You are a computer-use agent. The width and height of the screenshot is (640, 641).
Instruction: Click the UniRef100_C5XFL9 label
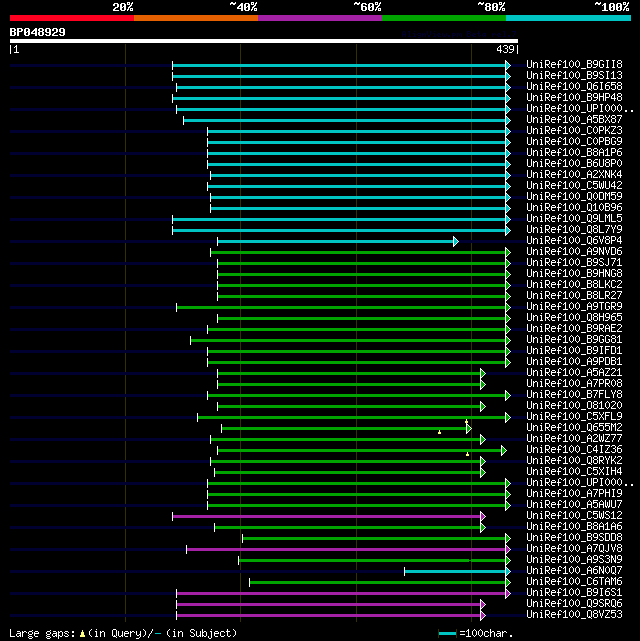click(574, 417)
